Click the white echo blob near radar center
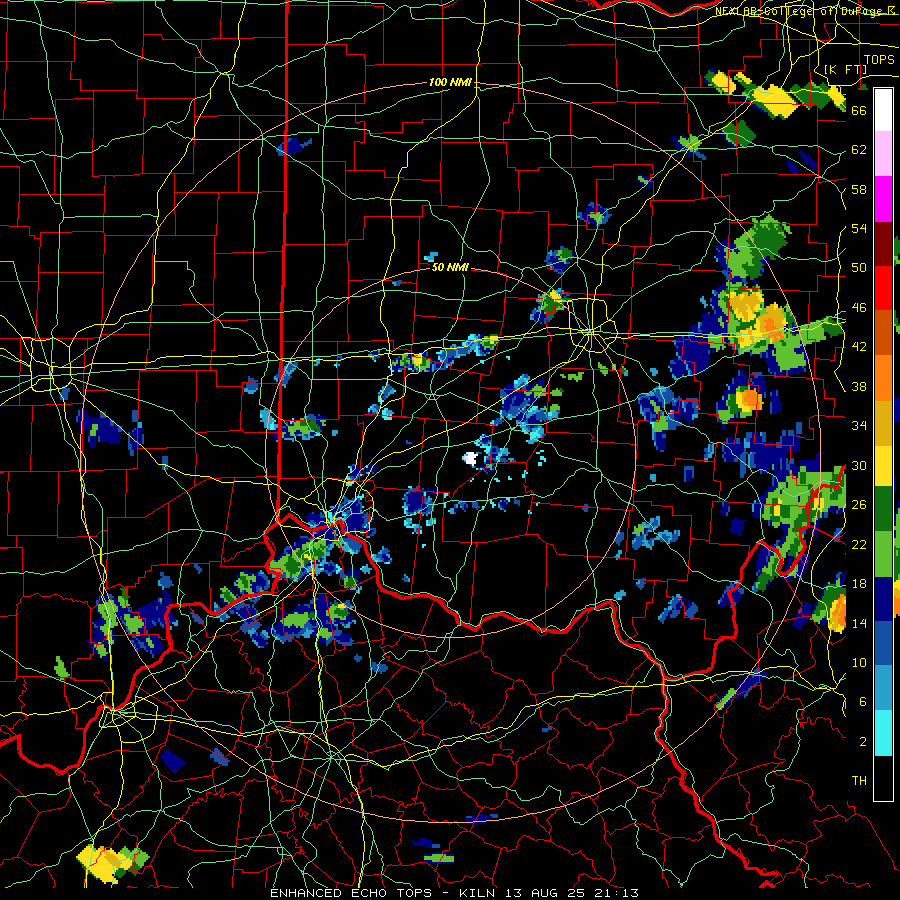 point(470,458)
